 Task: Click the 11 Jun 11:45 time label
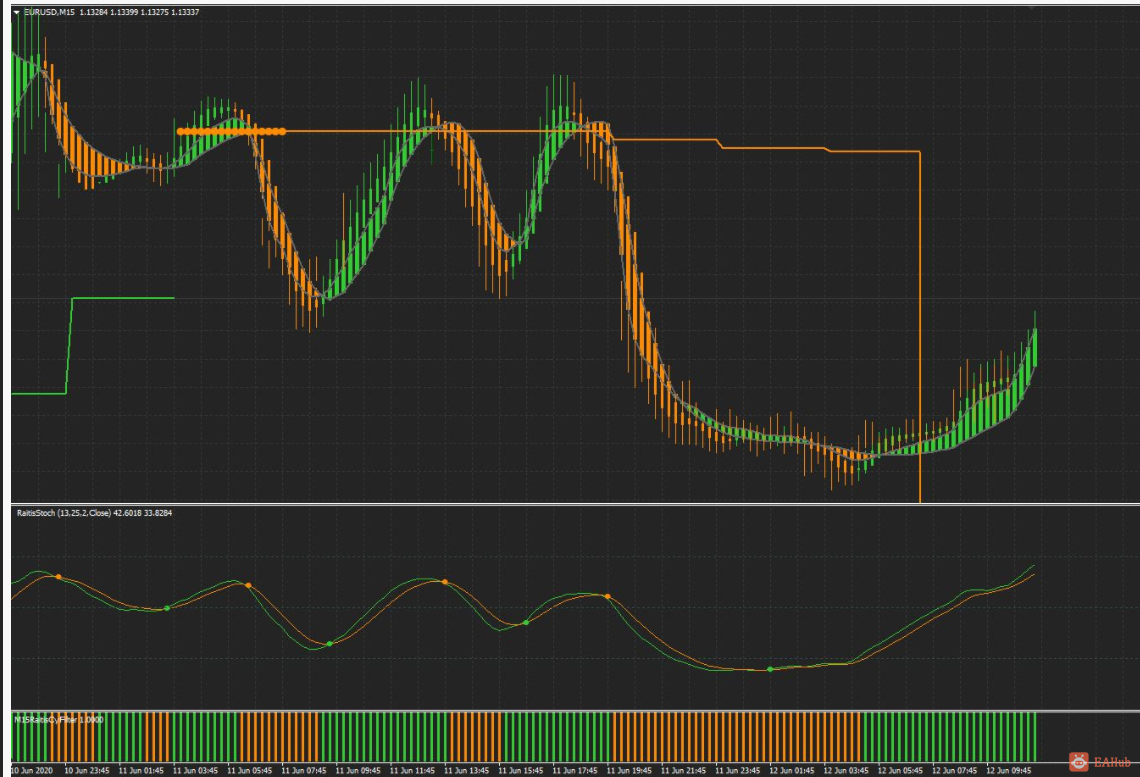(x=412, y=770)
